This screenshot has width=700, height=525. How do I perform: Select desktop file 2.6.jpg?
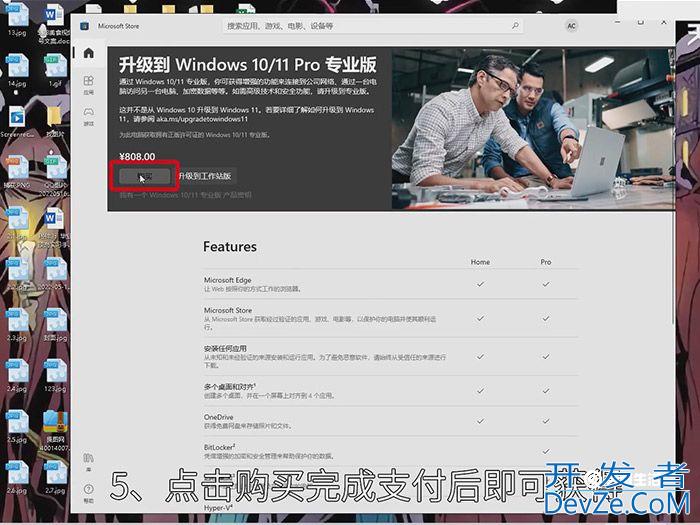click(17, 477)
